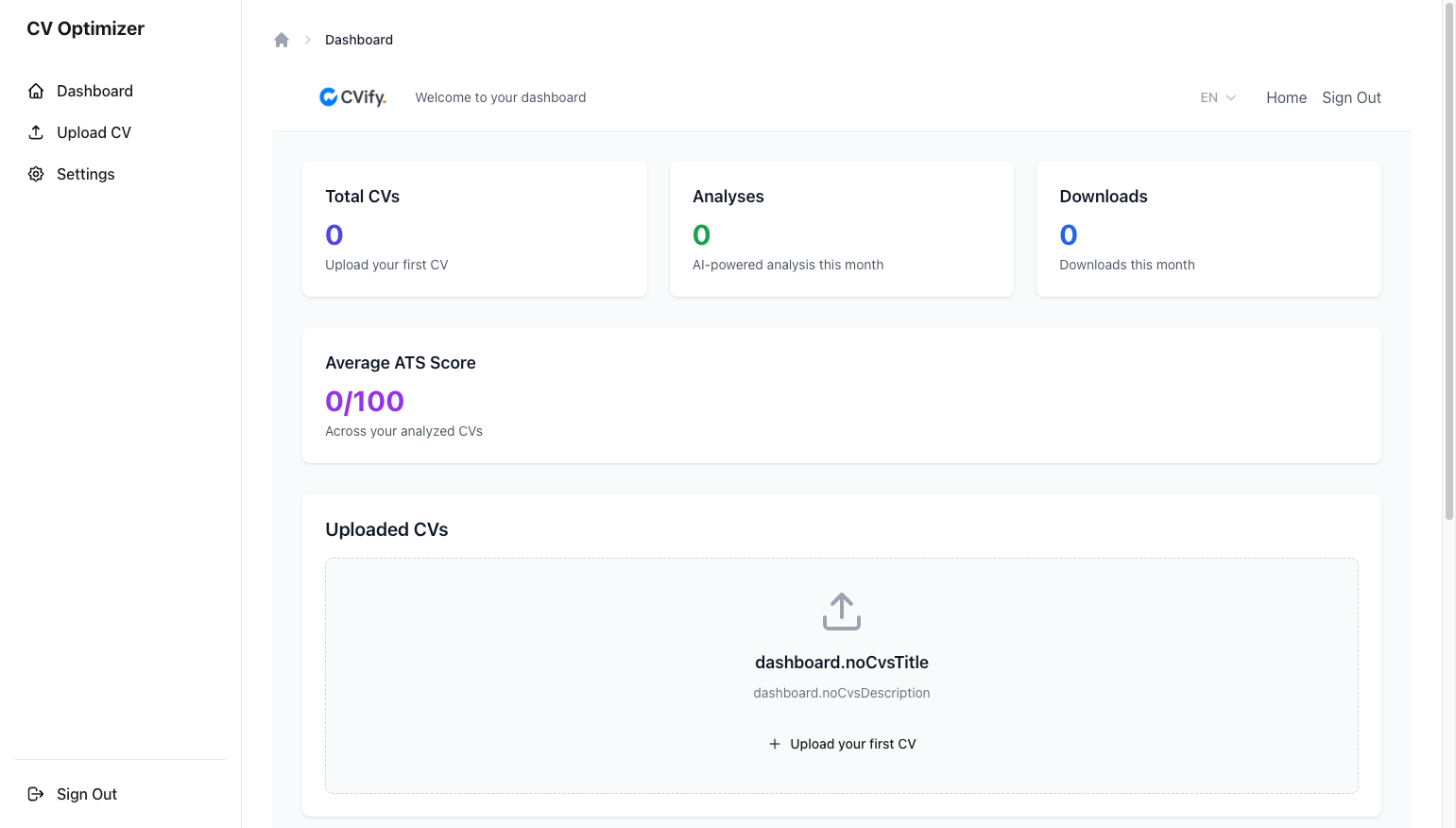Click the CVify logo in the header
The image size is (1456, 828).
coord(352,97)
